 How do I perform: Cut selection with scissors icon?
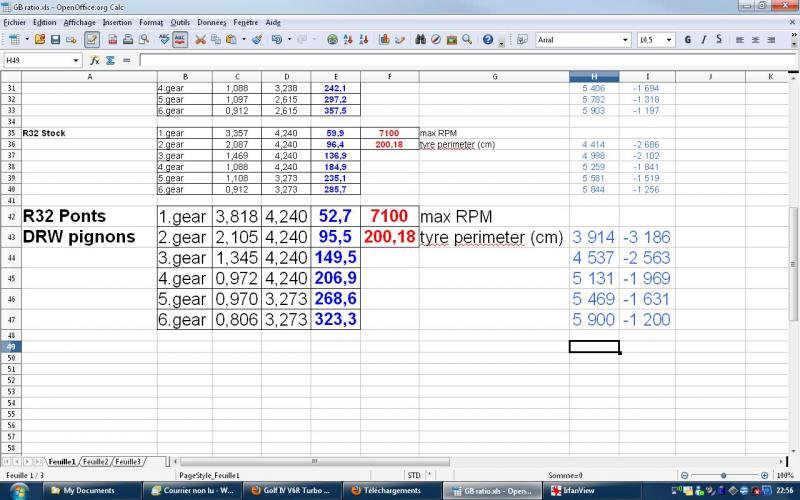click(201, 39)
